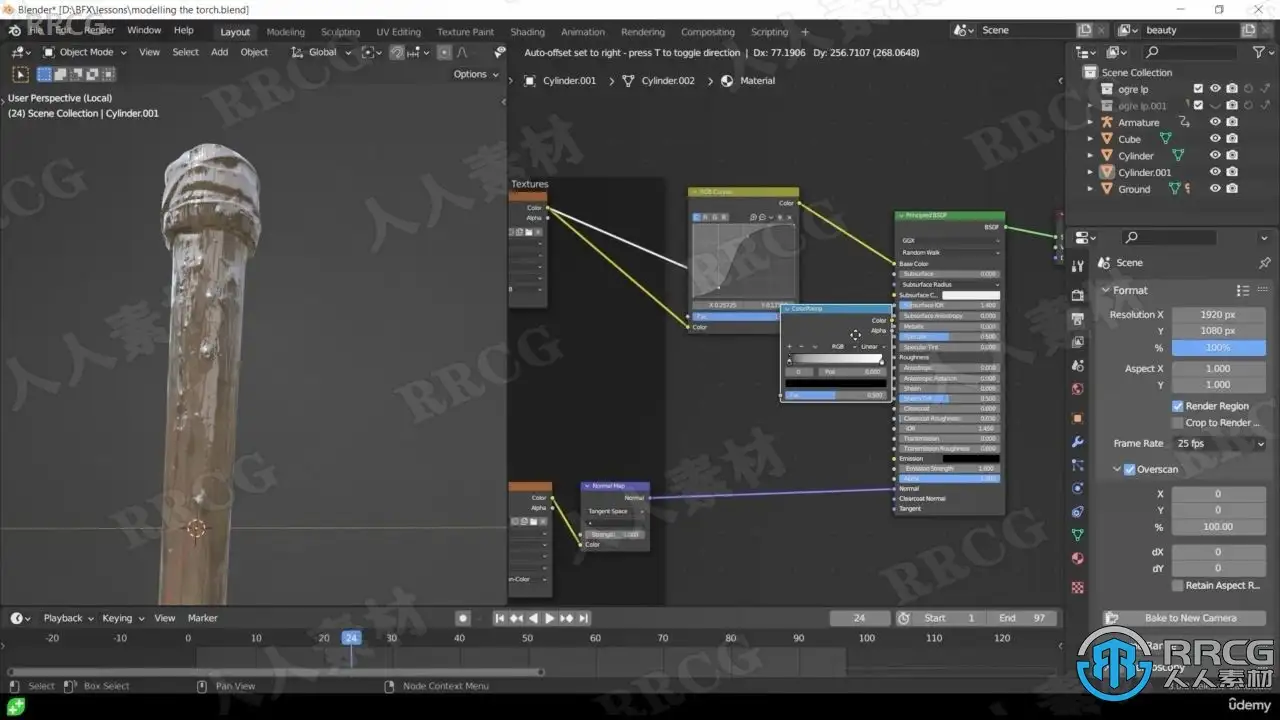This screenshot has width=1280, height=720.
Task: Toggle Proportional Editing icon in viewport header
Action: tap(445, 52)
